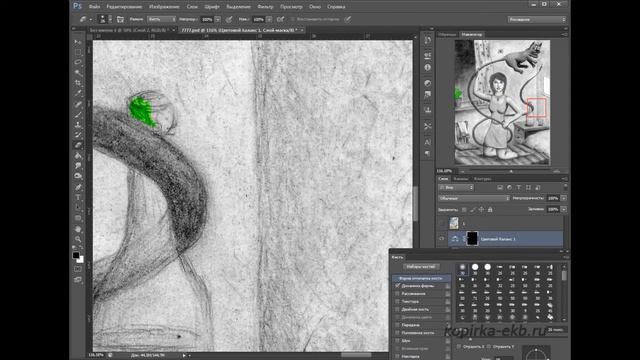Toggle the Brush panel from options bar
Screen dimensions: 640x360
(x=120, y=19)
